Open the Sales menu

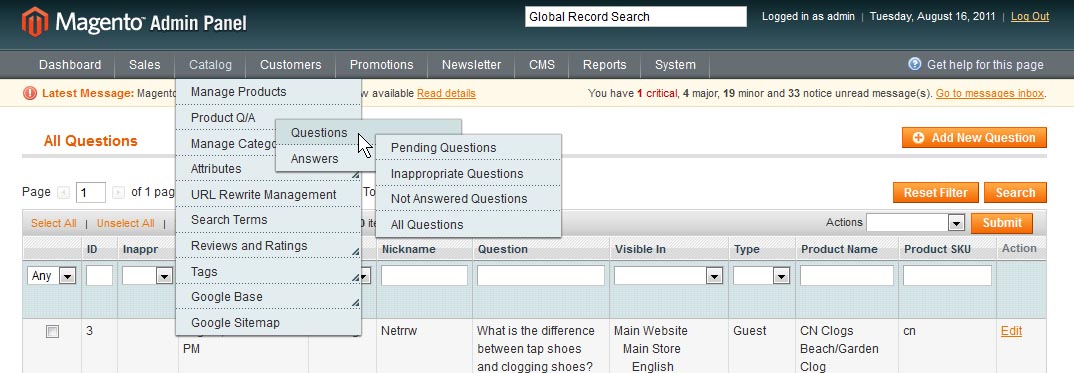pyautogui.click(x=145, y=65)
